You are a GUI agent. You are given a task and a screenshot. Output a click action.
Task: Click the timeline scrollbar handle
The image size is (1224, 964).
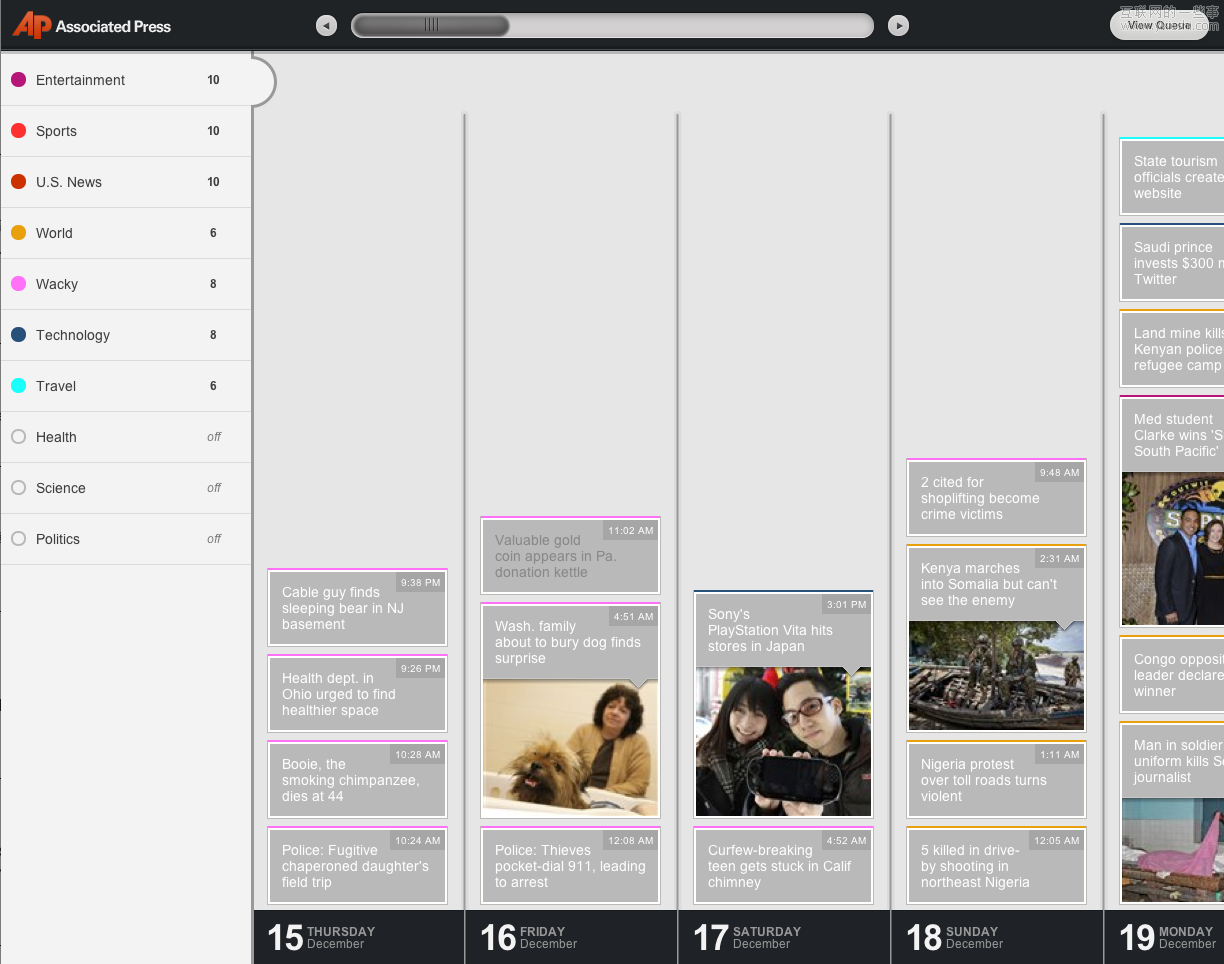[x=431, y=26]
